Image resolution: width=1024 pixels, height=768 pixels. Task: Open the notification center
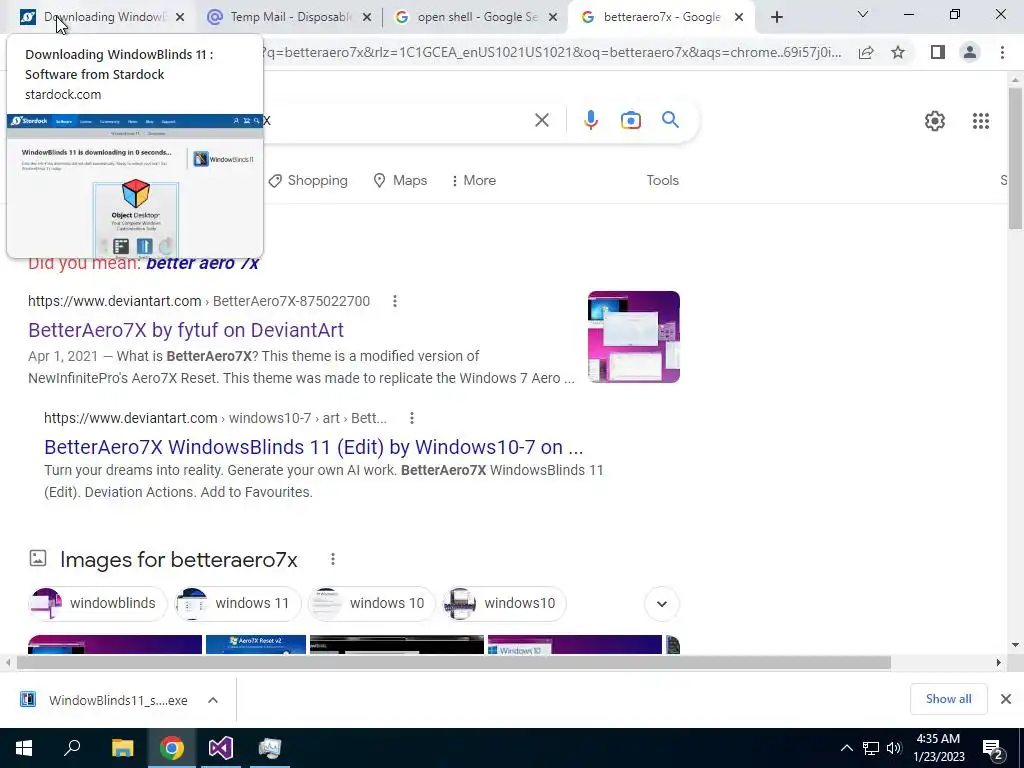click(993, 748)
